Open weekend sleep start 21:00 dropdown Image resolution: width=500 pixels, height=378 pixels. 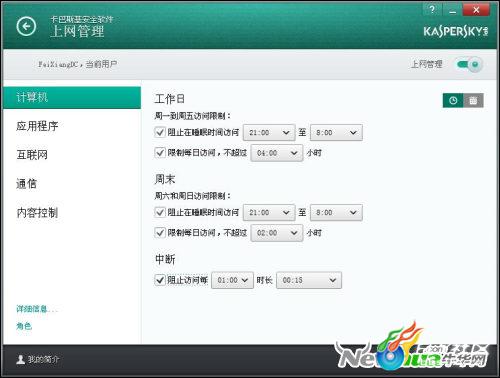(269, 213)
